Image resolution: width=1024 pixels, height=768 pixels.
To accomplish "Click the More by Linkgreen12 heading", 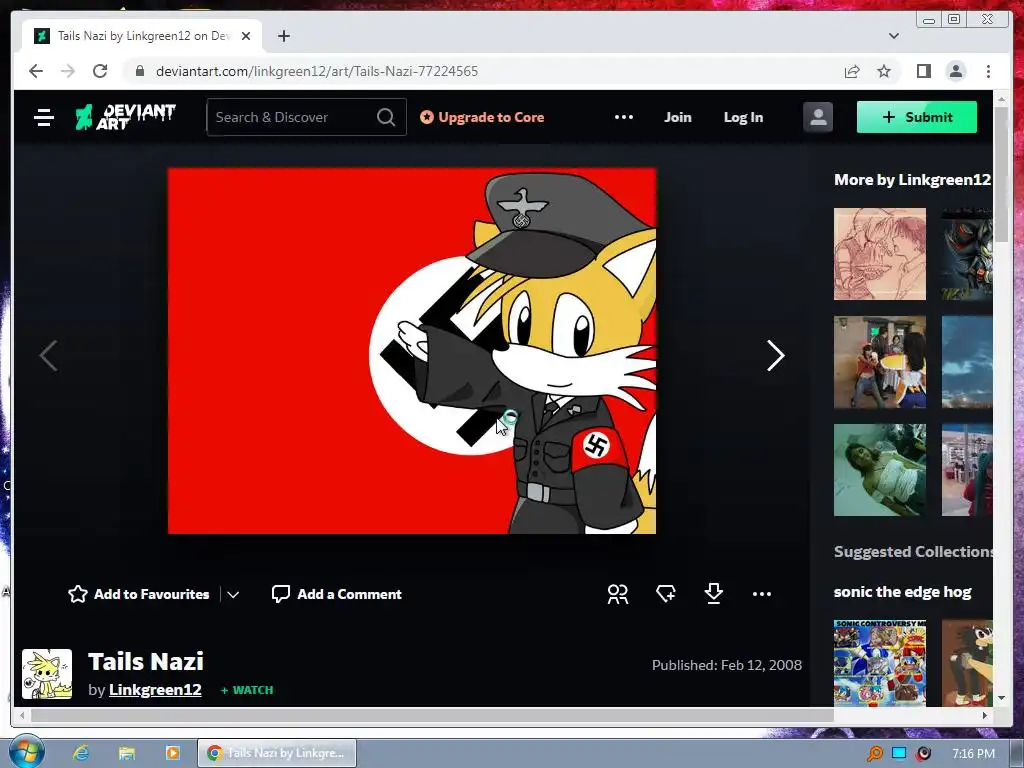I will click(912, 180).
